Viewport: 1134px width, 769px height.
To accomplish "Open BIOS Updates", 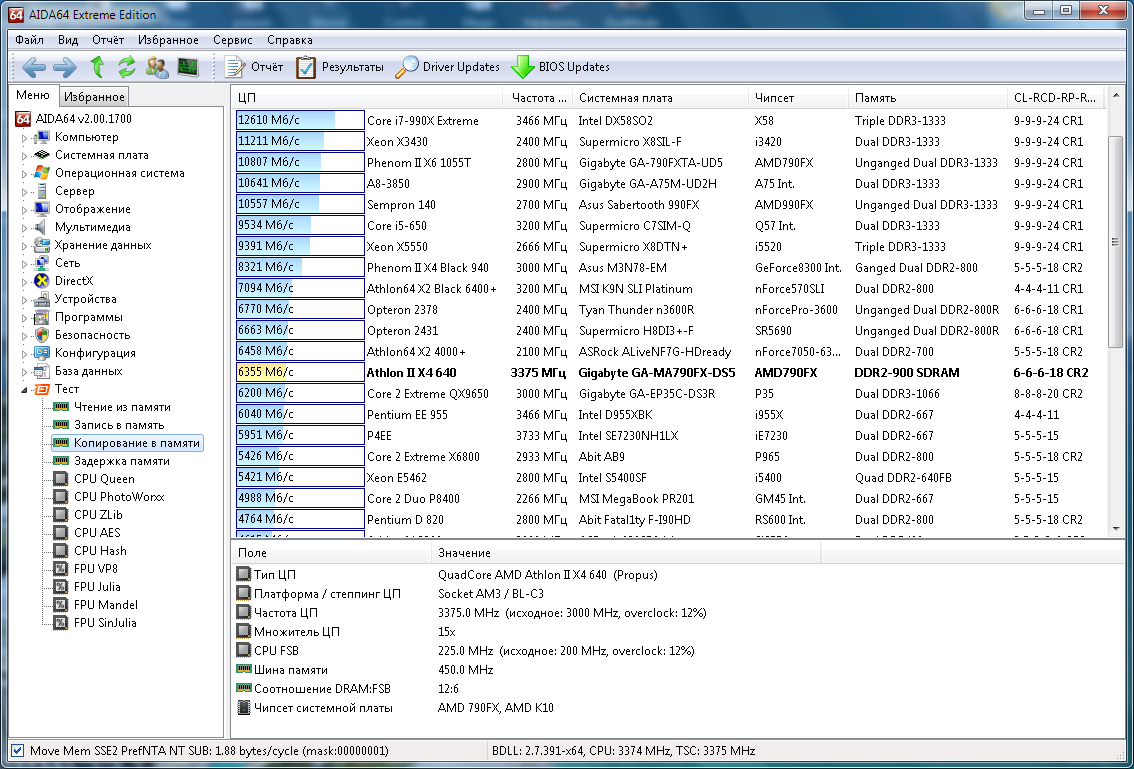I will pyautogui.click(x=560, y=67).
